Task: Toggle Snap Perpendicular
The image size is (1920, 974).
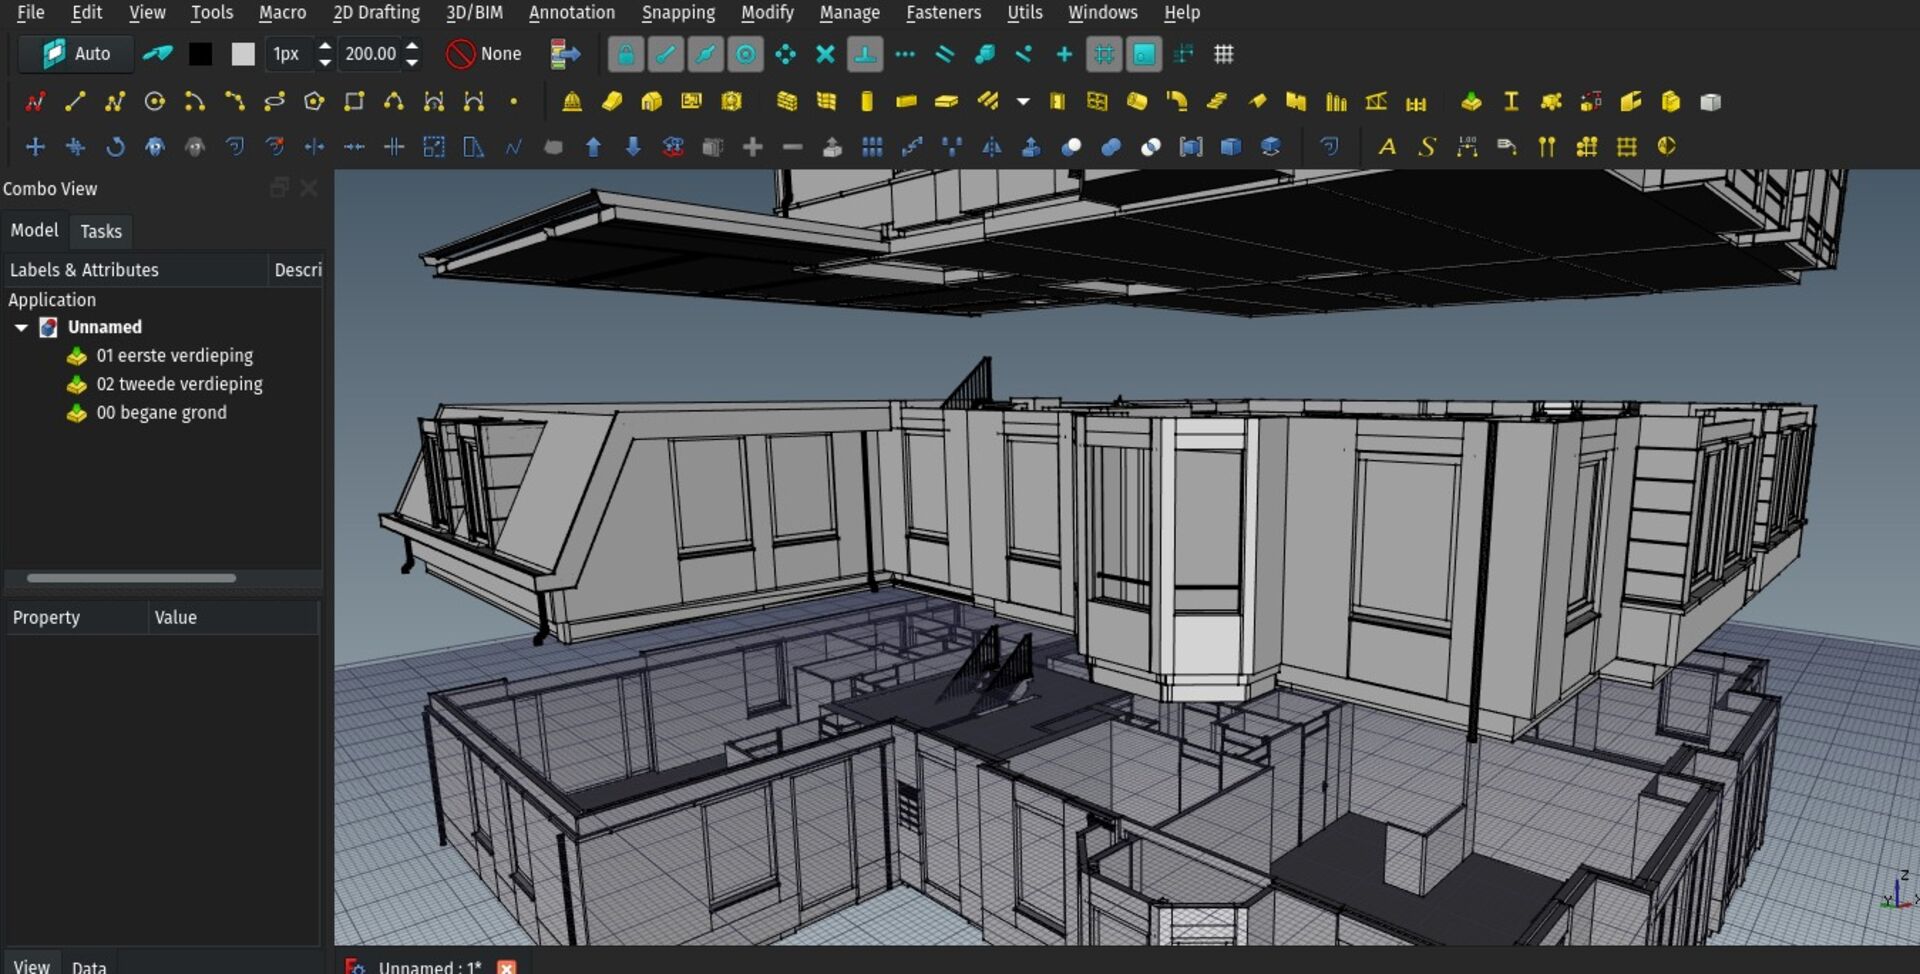Action: pos(865,54)
